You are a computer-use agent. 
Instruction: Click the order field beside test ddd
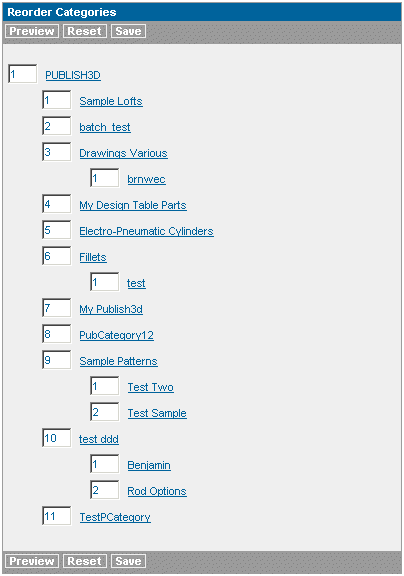coord(57,438)
